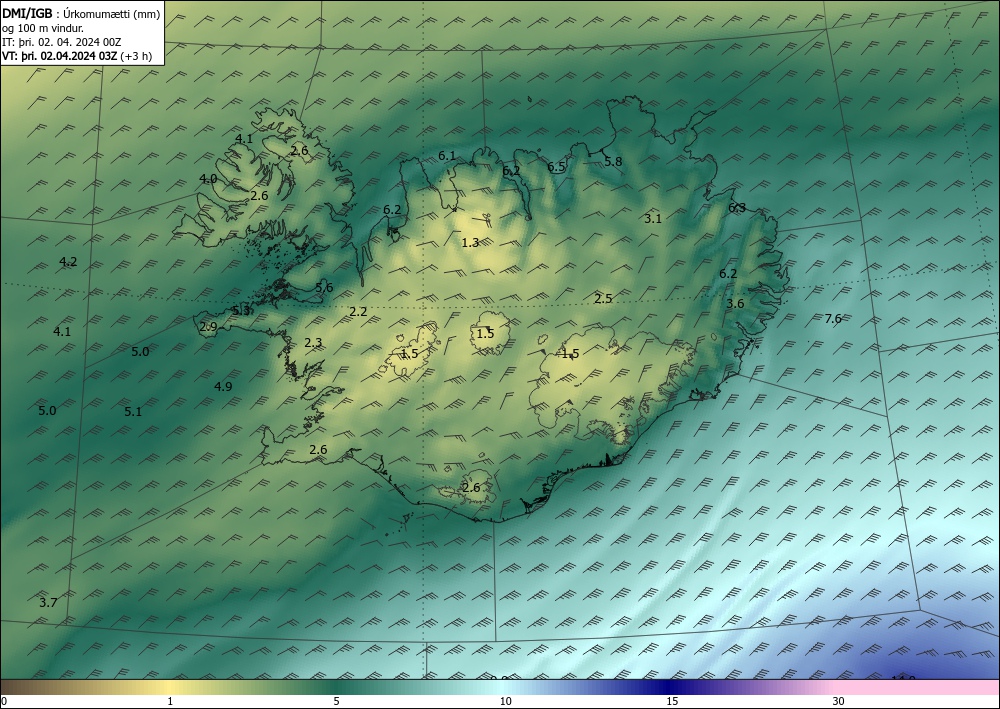Screen dimensions: 1000x709
Task: Select the 2.9 value at the peninsula tip
Action: pos(209,327)
